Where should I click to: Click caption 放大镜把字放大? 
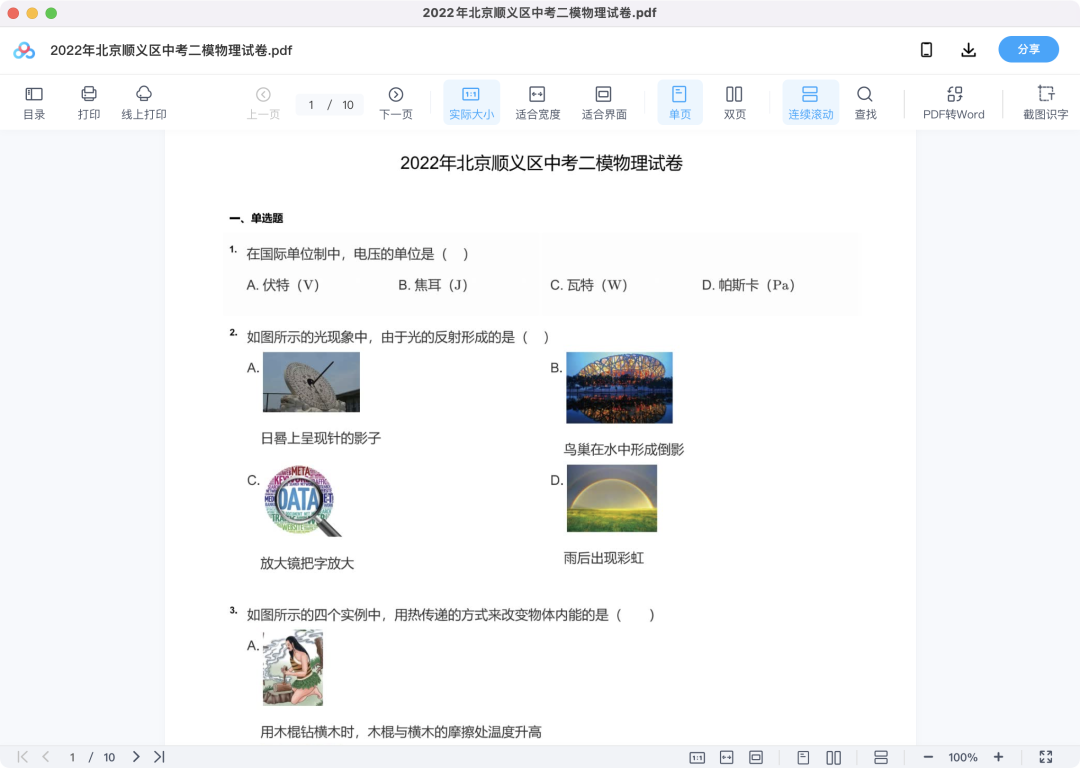[x=307, y=563]
